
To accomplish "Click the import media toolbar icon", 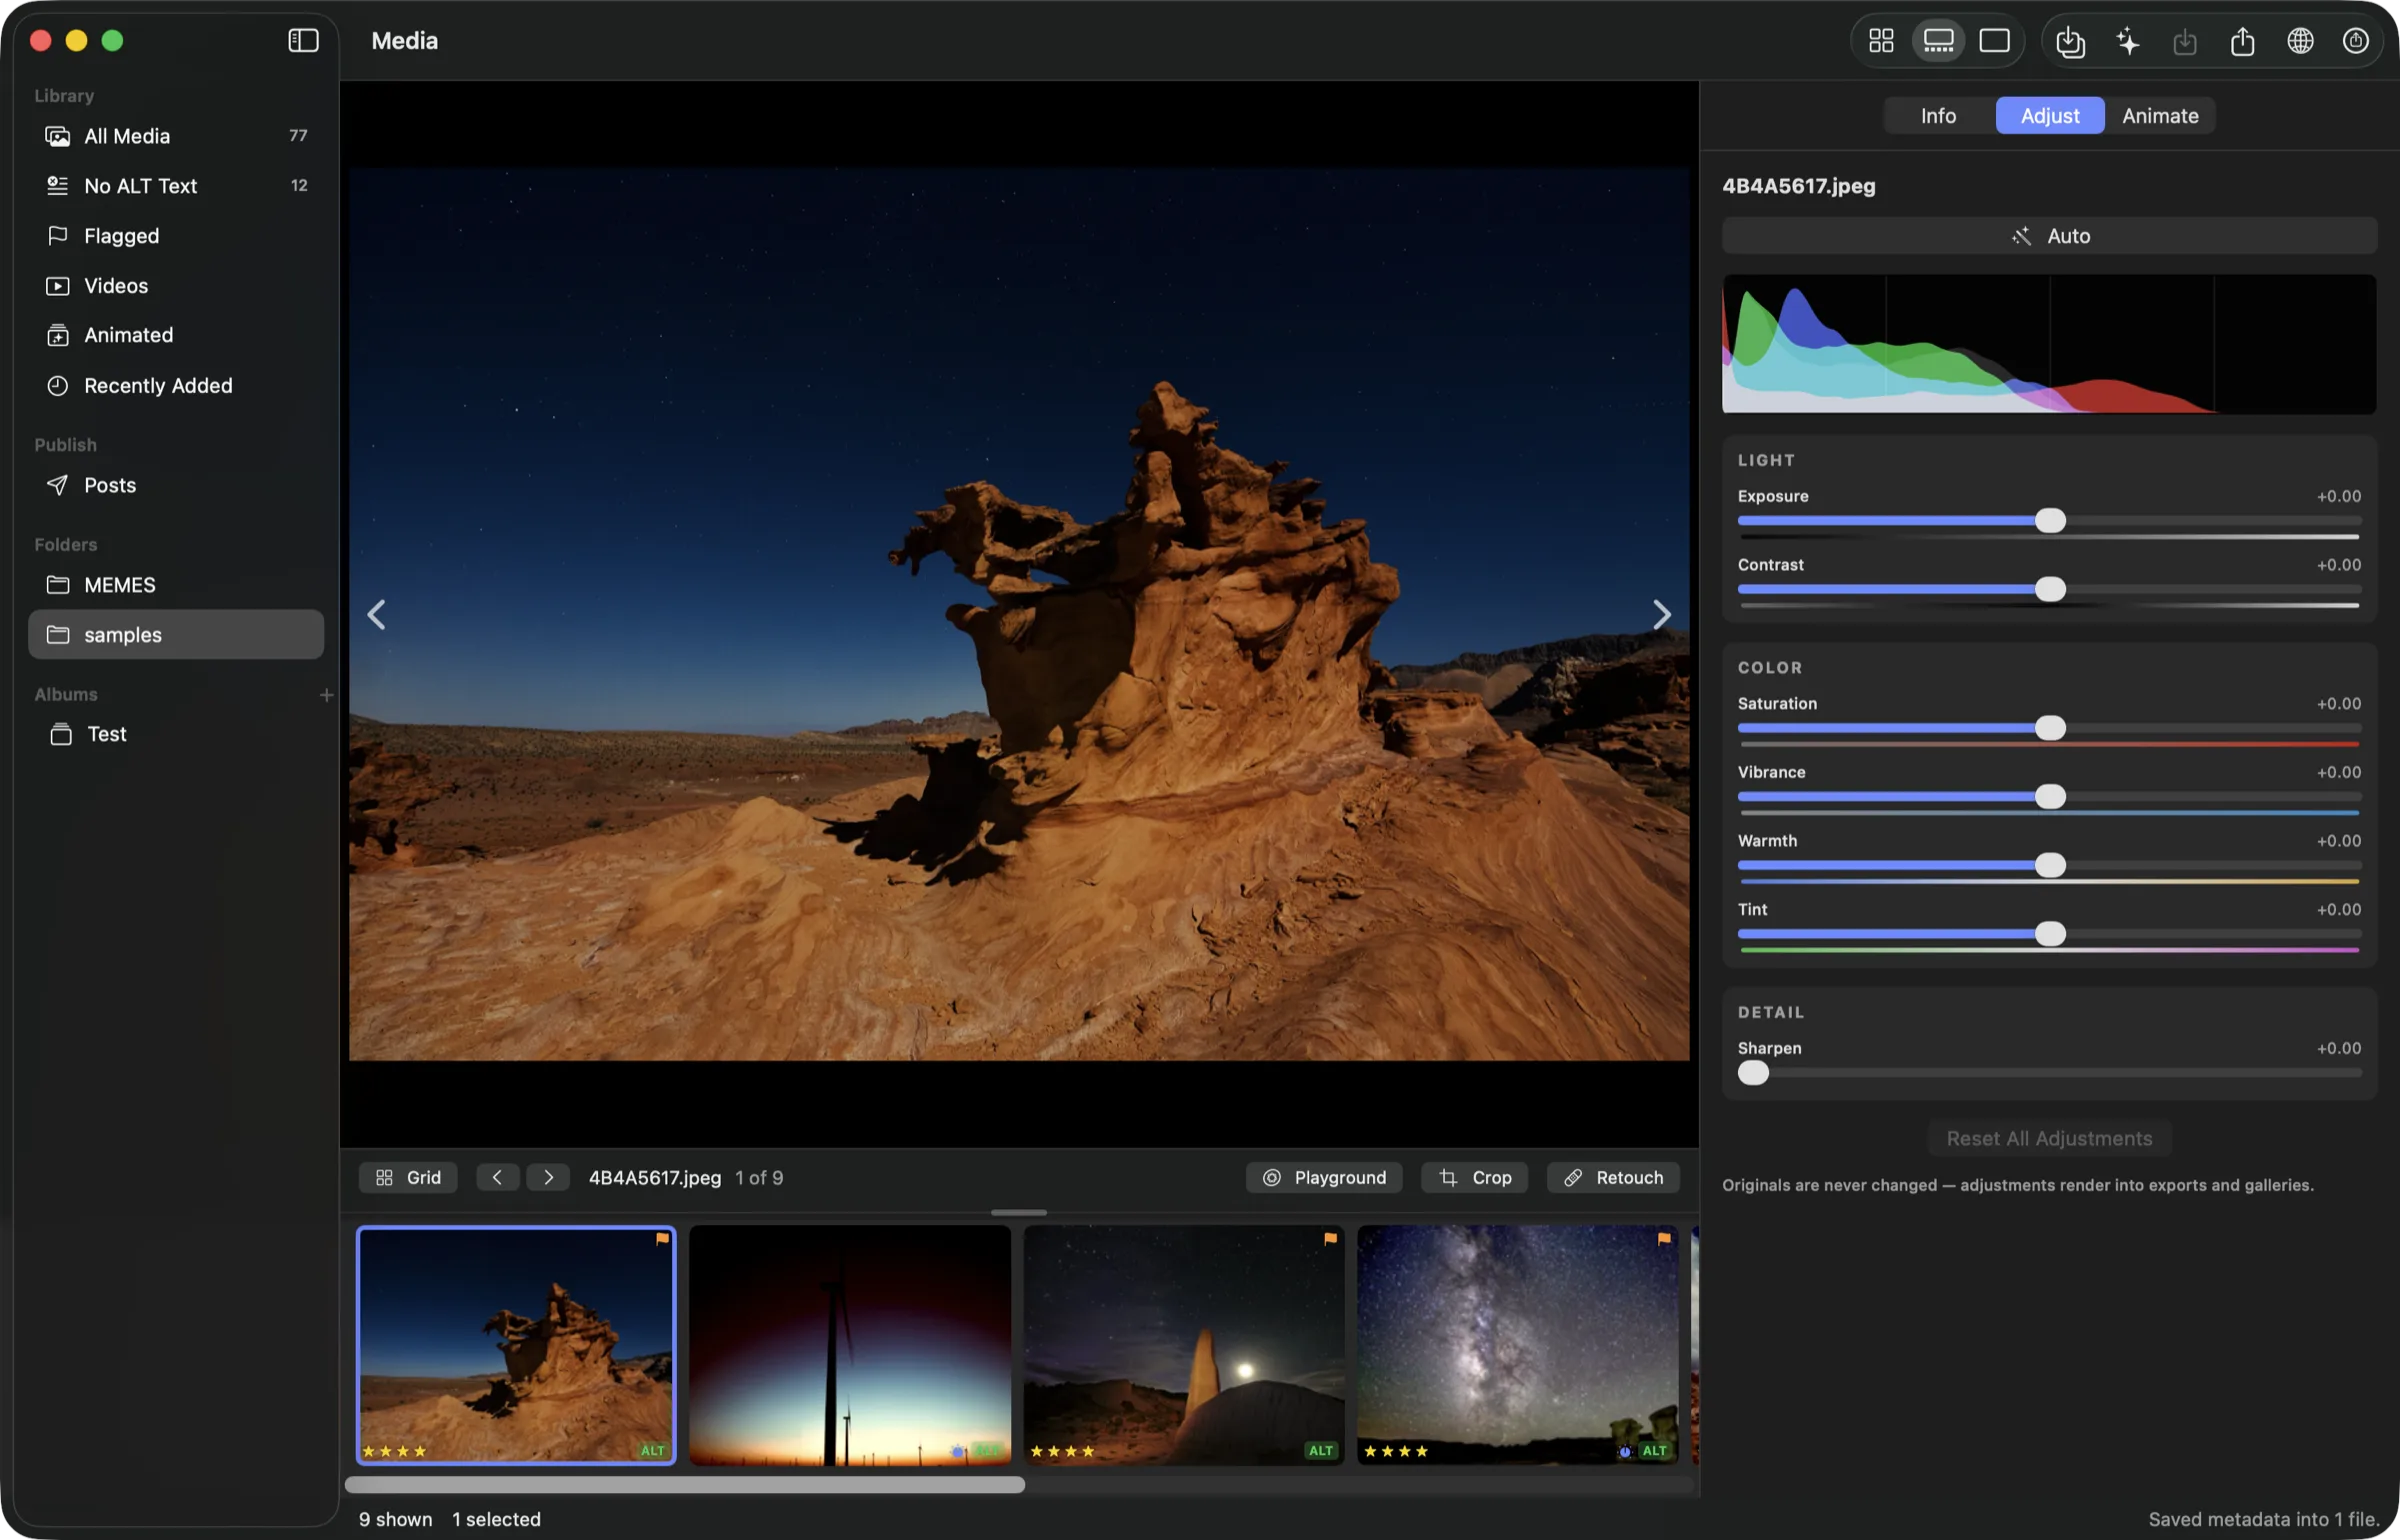I will click(x=2070, y=41).
